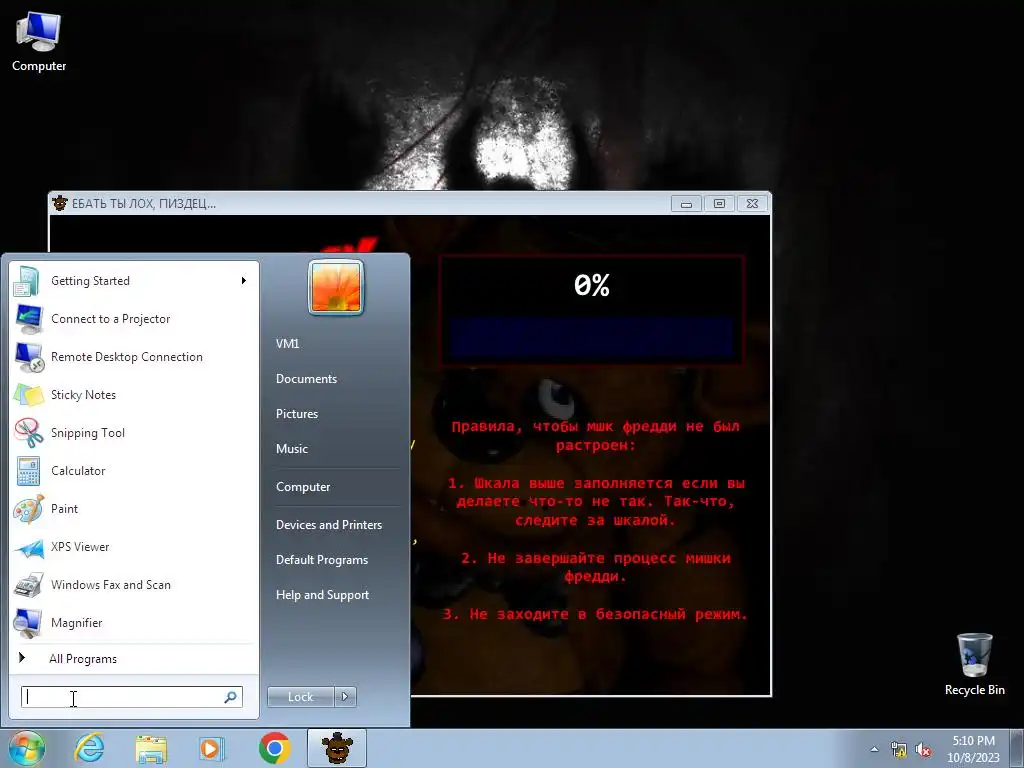
Task: Open Music from Start menu
Action: [x=291, y=449]
